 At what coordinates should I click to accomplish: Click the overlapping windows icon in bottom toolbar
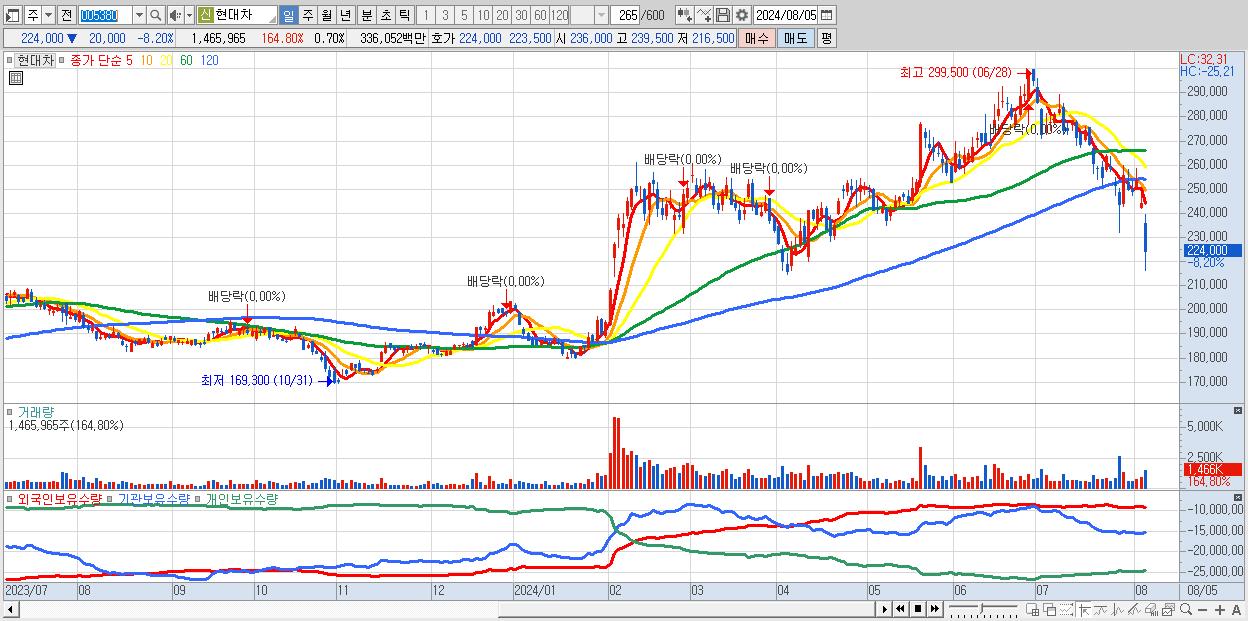(x=1050, y=610)
